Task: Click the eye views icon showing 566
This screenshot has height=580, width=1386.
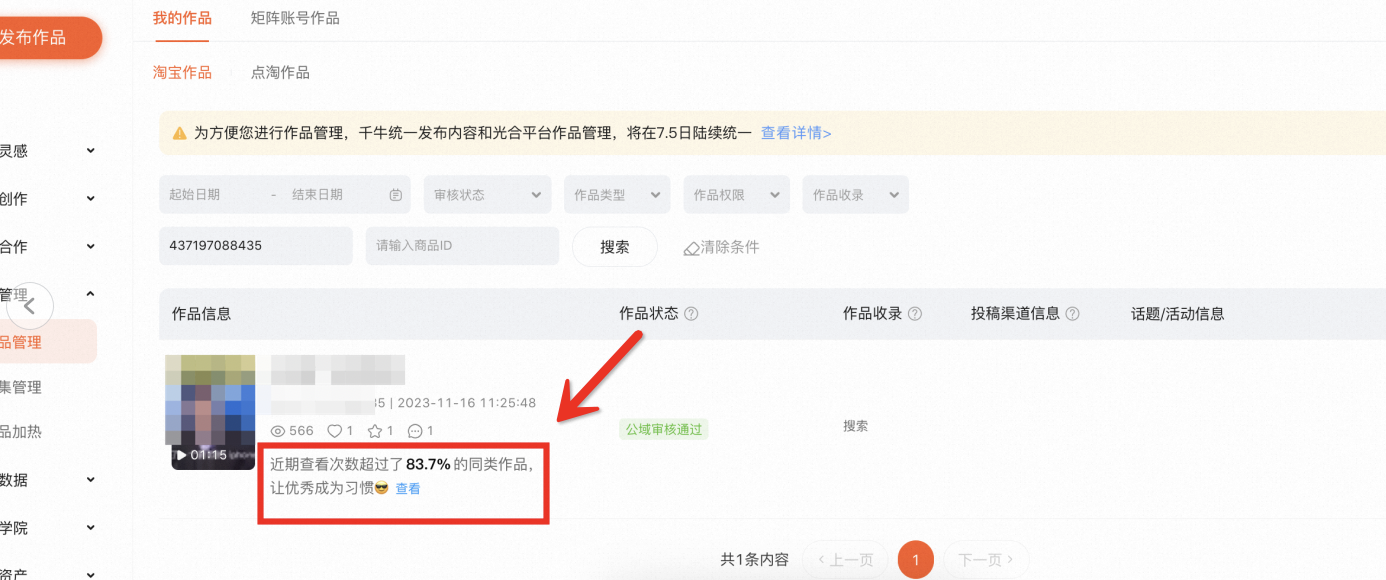Action: [x=279, y=431]
